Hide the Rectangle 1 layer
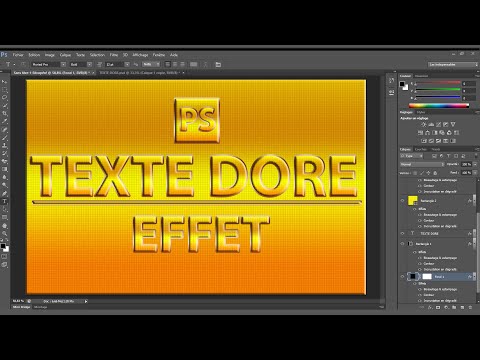 [402, 244]
